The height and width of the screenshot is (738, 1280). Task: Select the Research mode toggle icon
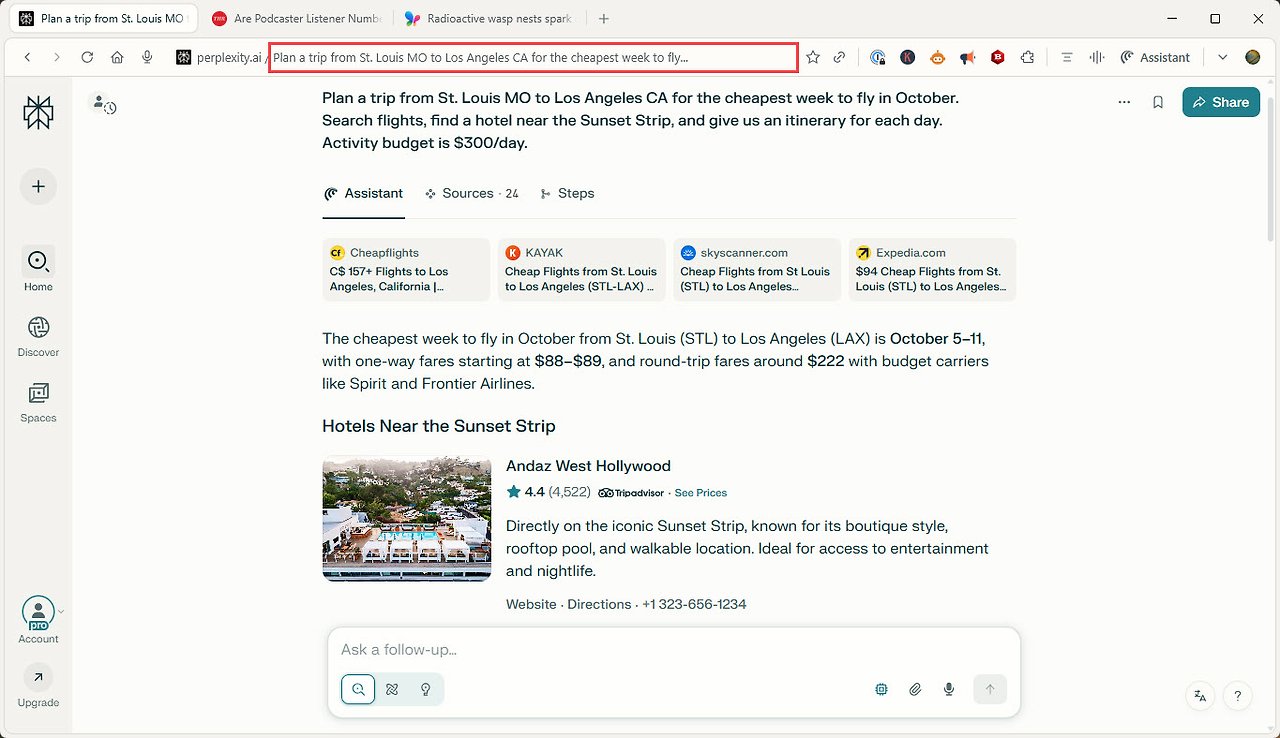coord(392,689)
